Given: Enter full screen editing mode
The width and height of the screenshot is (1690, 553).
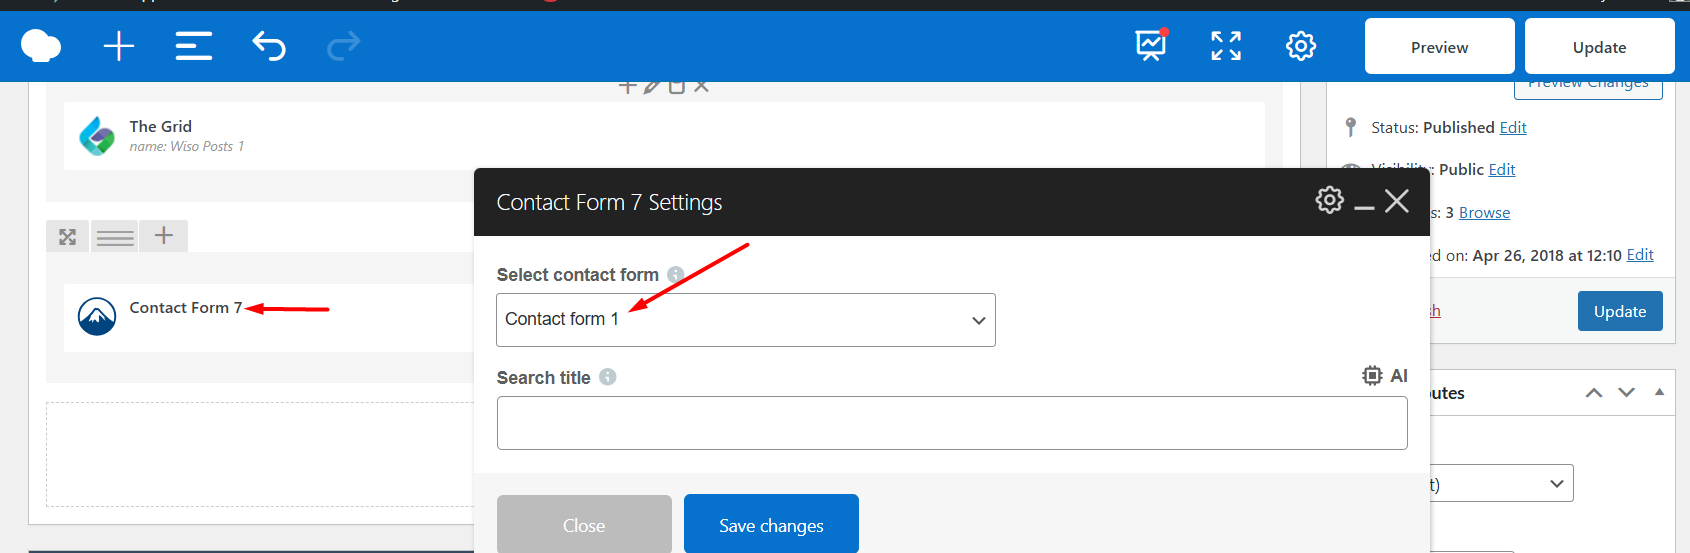Looking at the screenshot, I should [1226, 46].
